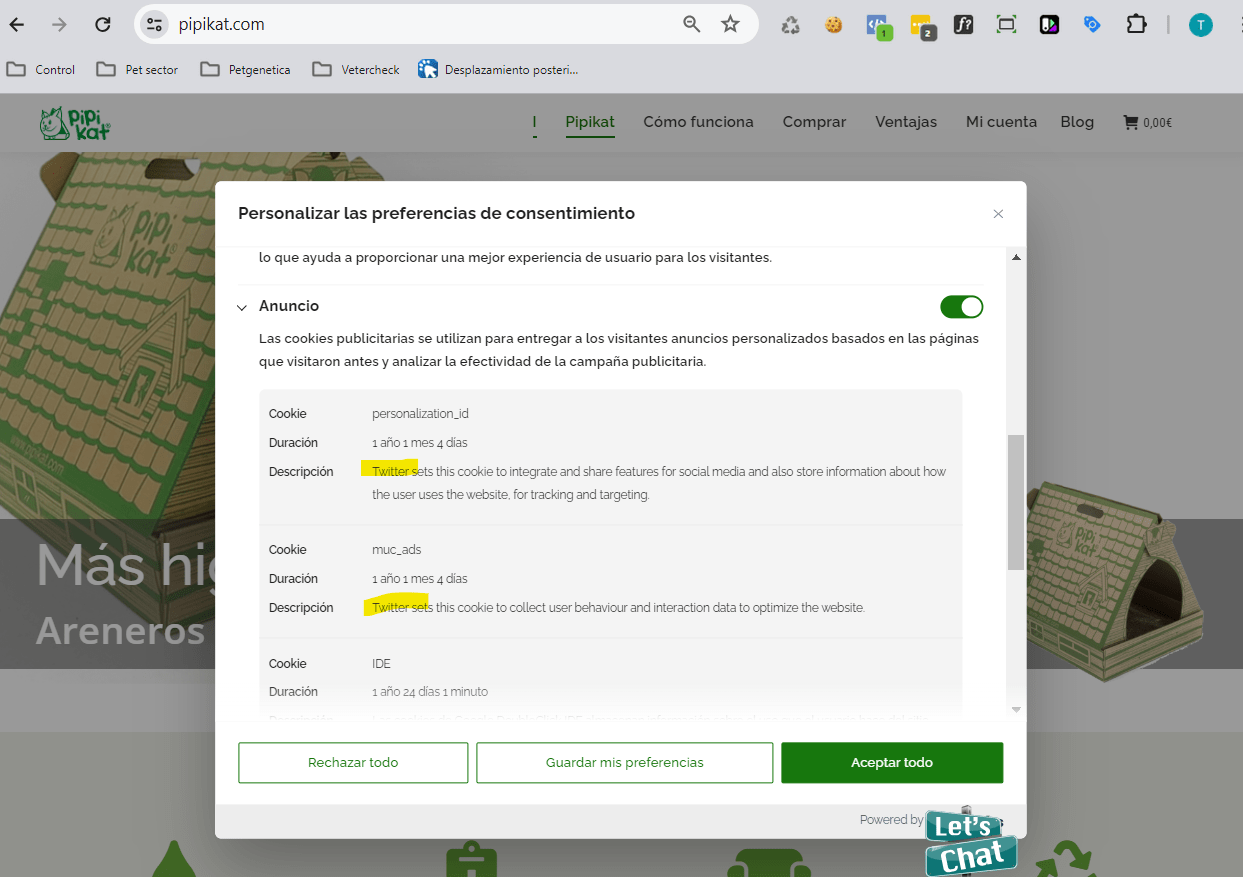Open the Chrome profile avatar T
This screenshot has height=877, width=1243.
1200,25
